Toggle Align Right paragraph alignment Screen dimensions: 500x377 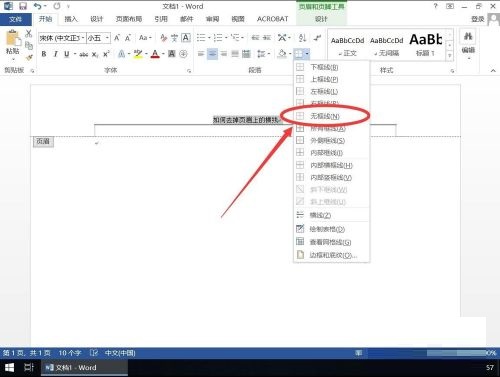coord(224,54)
